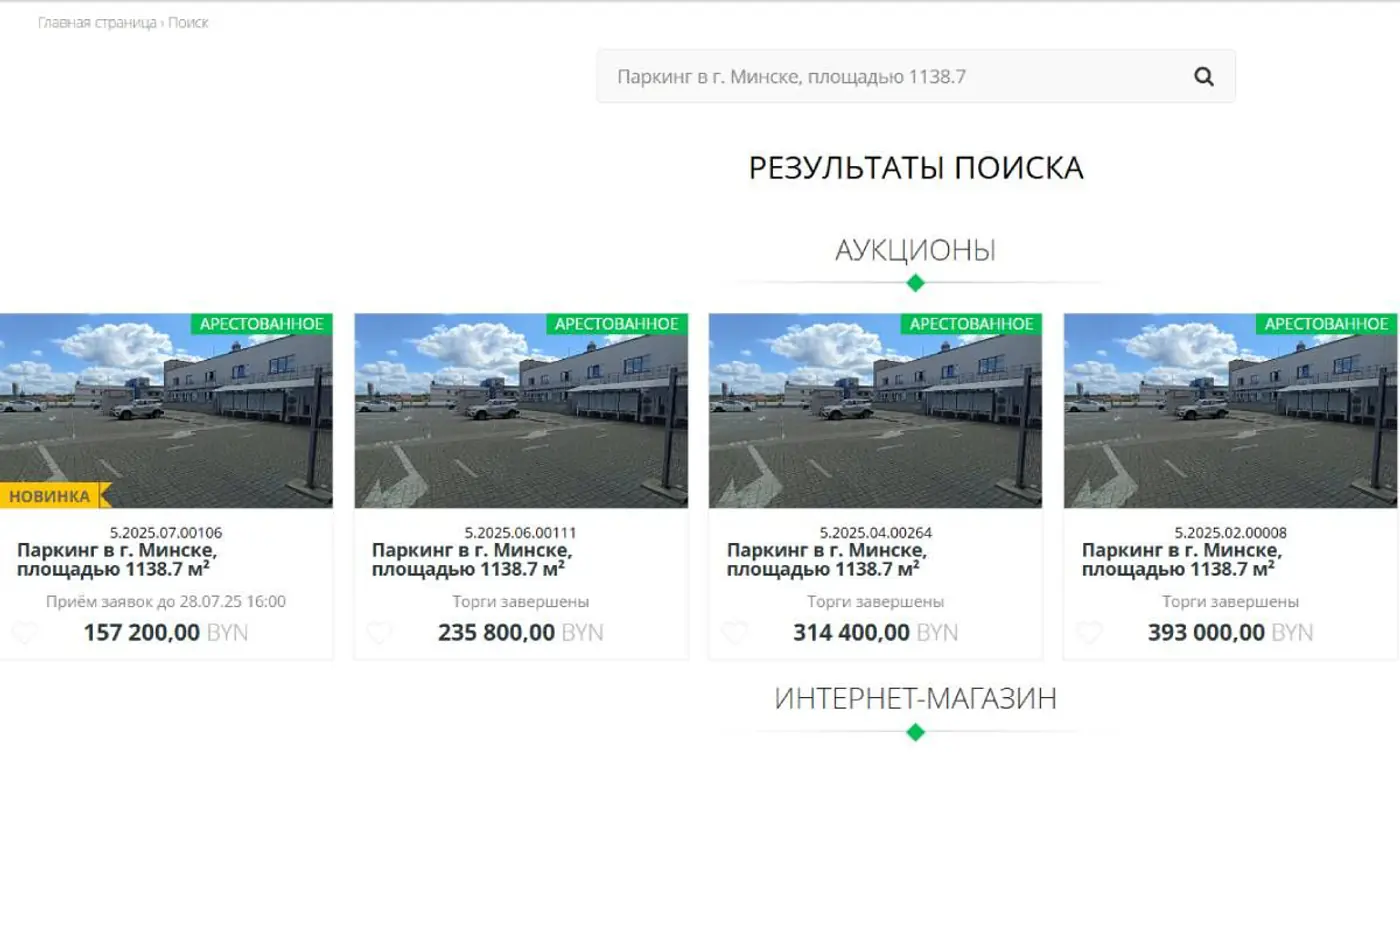
Task: Click the price 314 400,00 BYN
Action: tap(875, 633)
